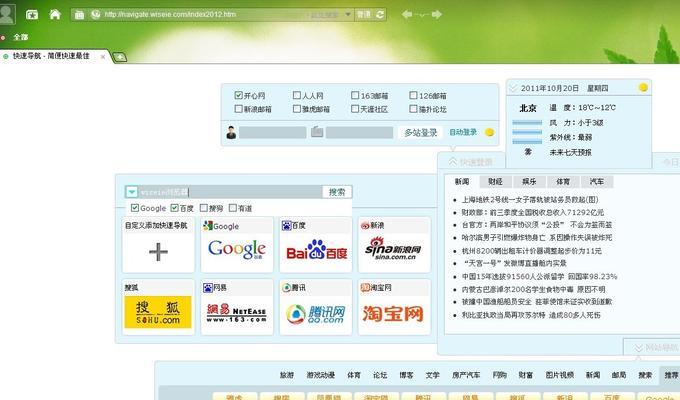This screenshot has width=680, height=400.
Task: Open the Tencent 腾讯网 shortcut tile
Action: pyautogui.click(x=316, y=307)
